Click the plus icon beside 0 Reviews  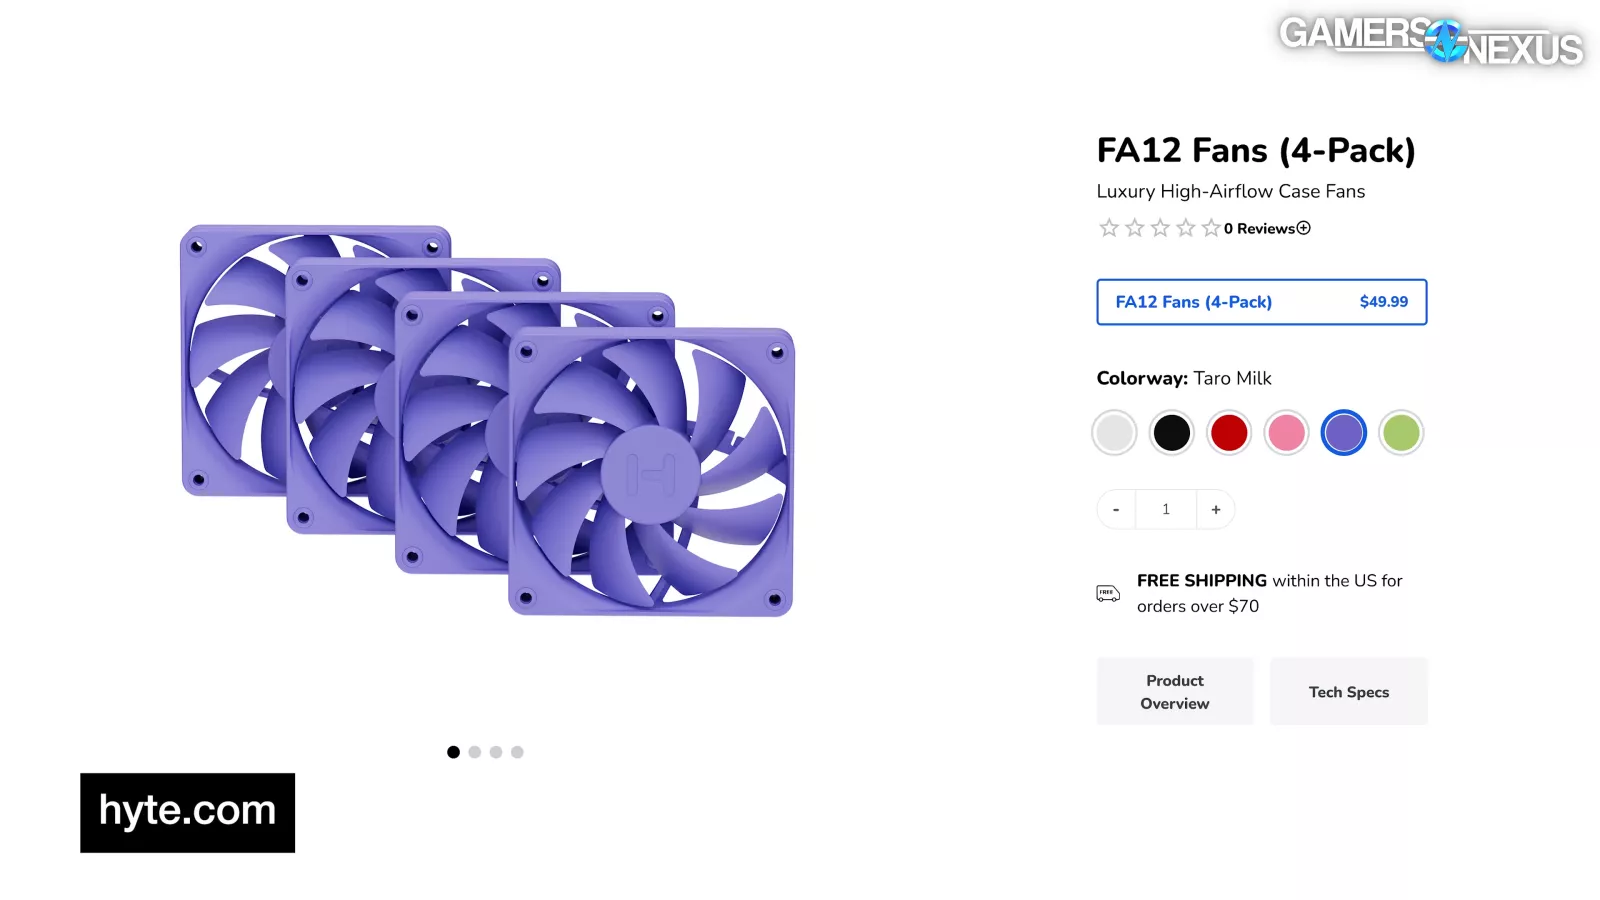point(1303,228)
